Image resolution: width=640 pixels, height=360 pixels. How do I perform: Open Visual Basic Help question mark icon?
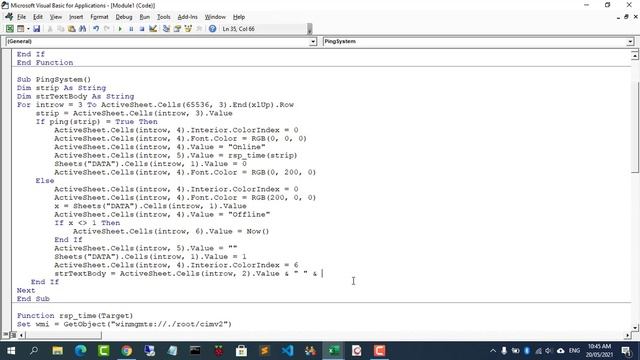click(212, 29)
